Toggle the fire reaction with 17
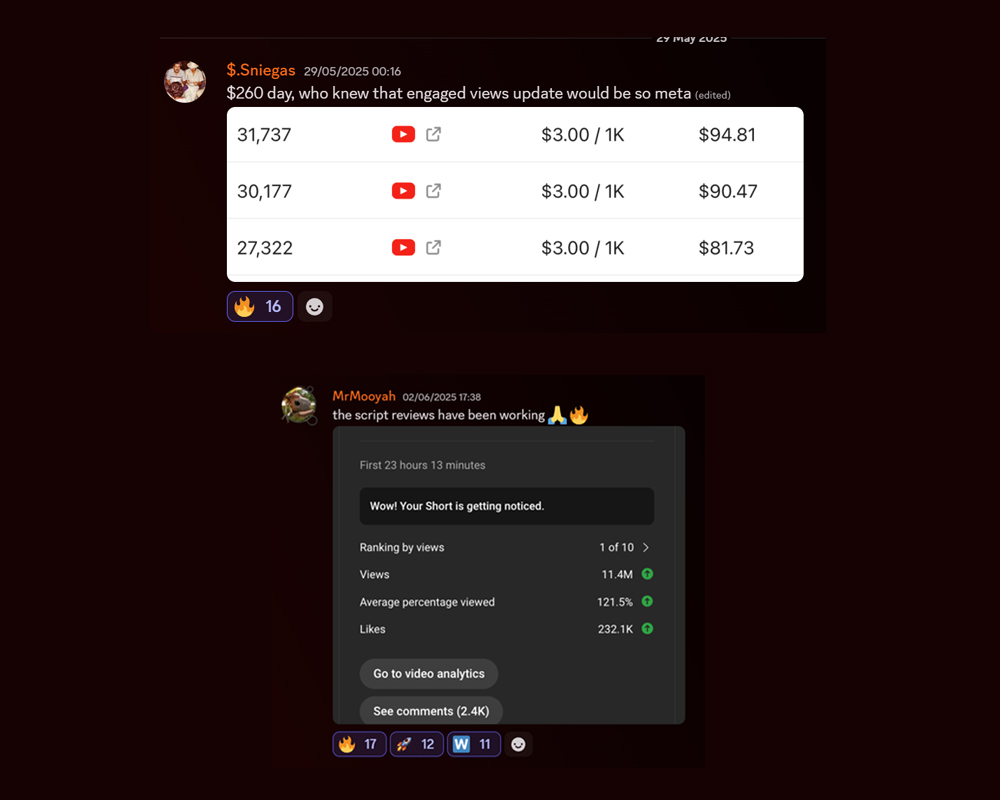This screenshot has height=800, width=1000. (x=359, y=744)
